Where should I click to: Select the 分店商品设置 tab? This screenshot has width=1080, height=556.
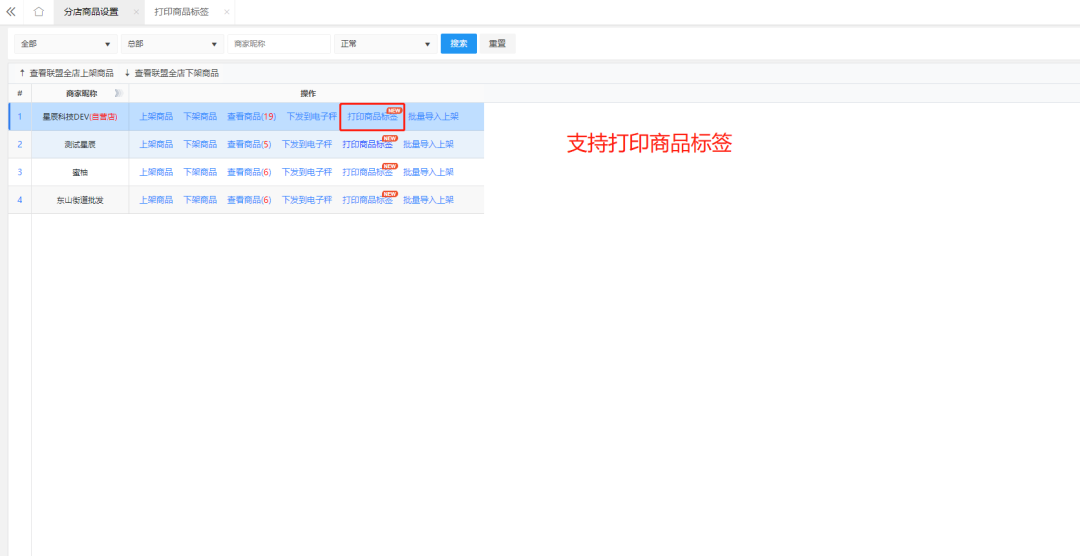point(89,12)
